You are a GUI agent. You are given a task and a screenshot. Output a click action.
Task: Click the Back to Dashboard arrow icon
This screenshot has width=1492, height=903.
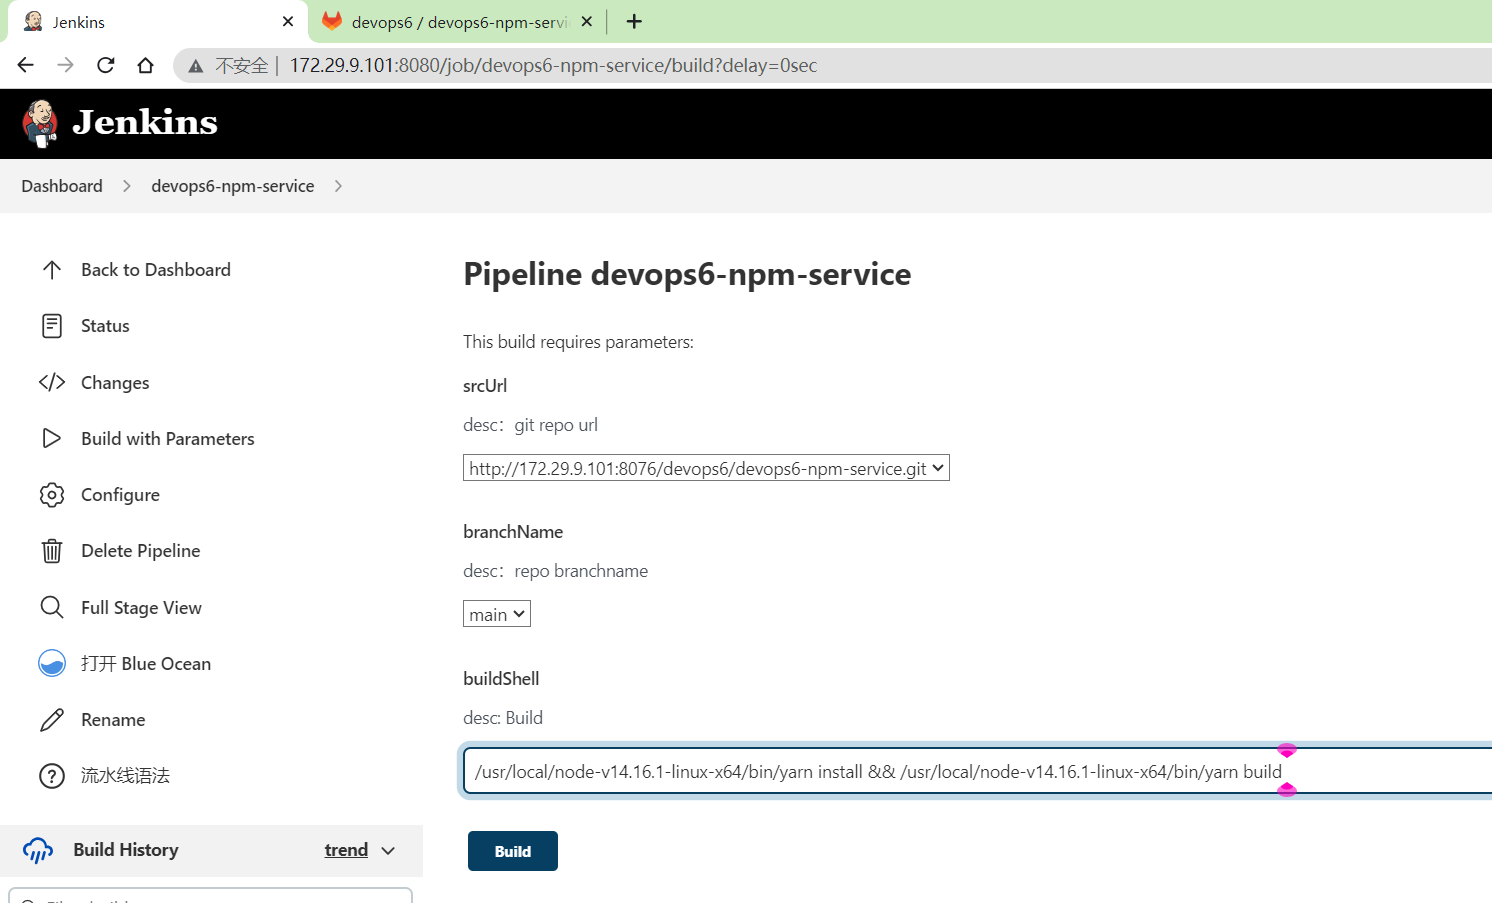[52, 270]
